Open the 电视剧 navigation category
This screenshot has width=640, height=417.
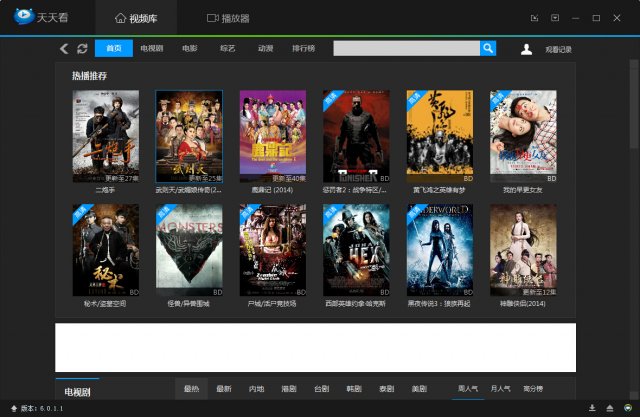(151, 48)
